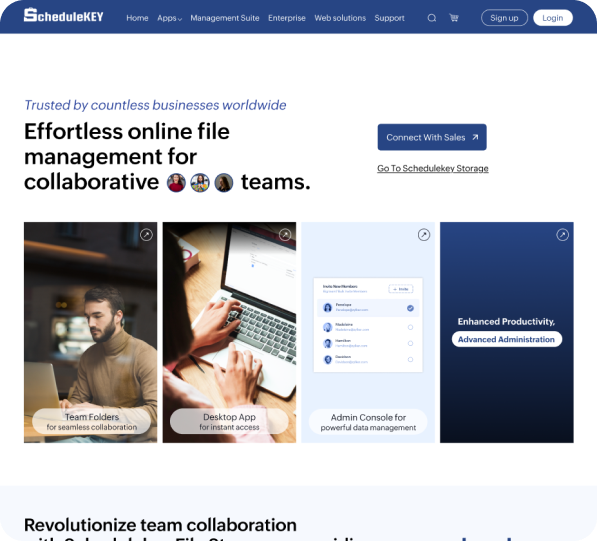The height and width of the screenshot is (541, 597).
Task: Select the radio circle beside Hamilton
Action: 410,343
